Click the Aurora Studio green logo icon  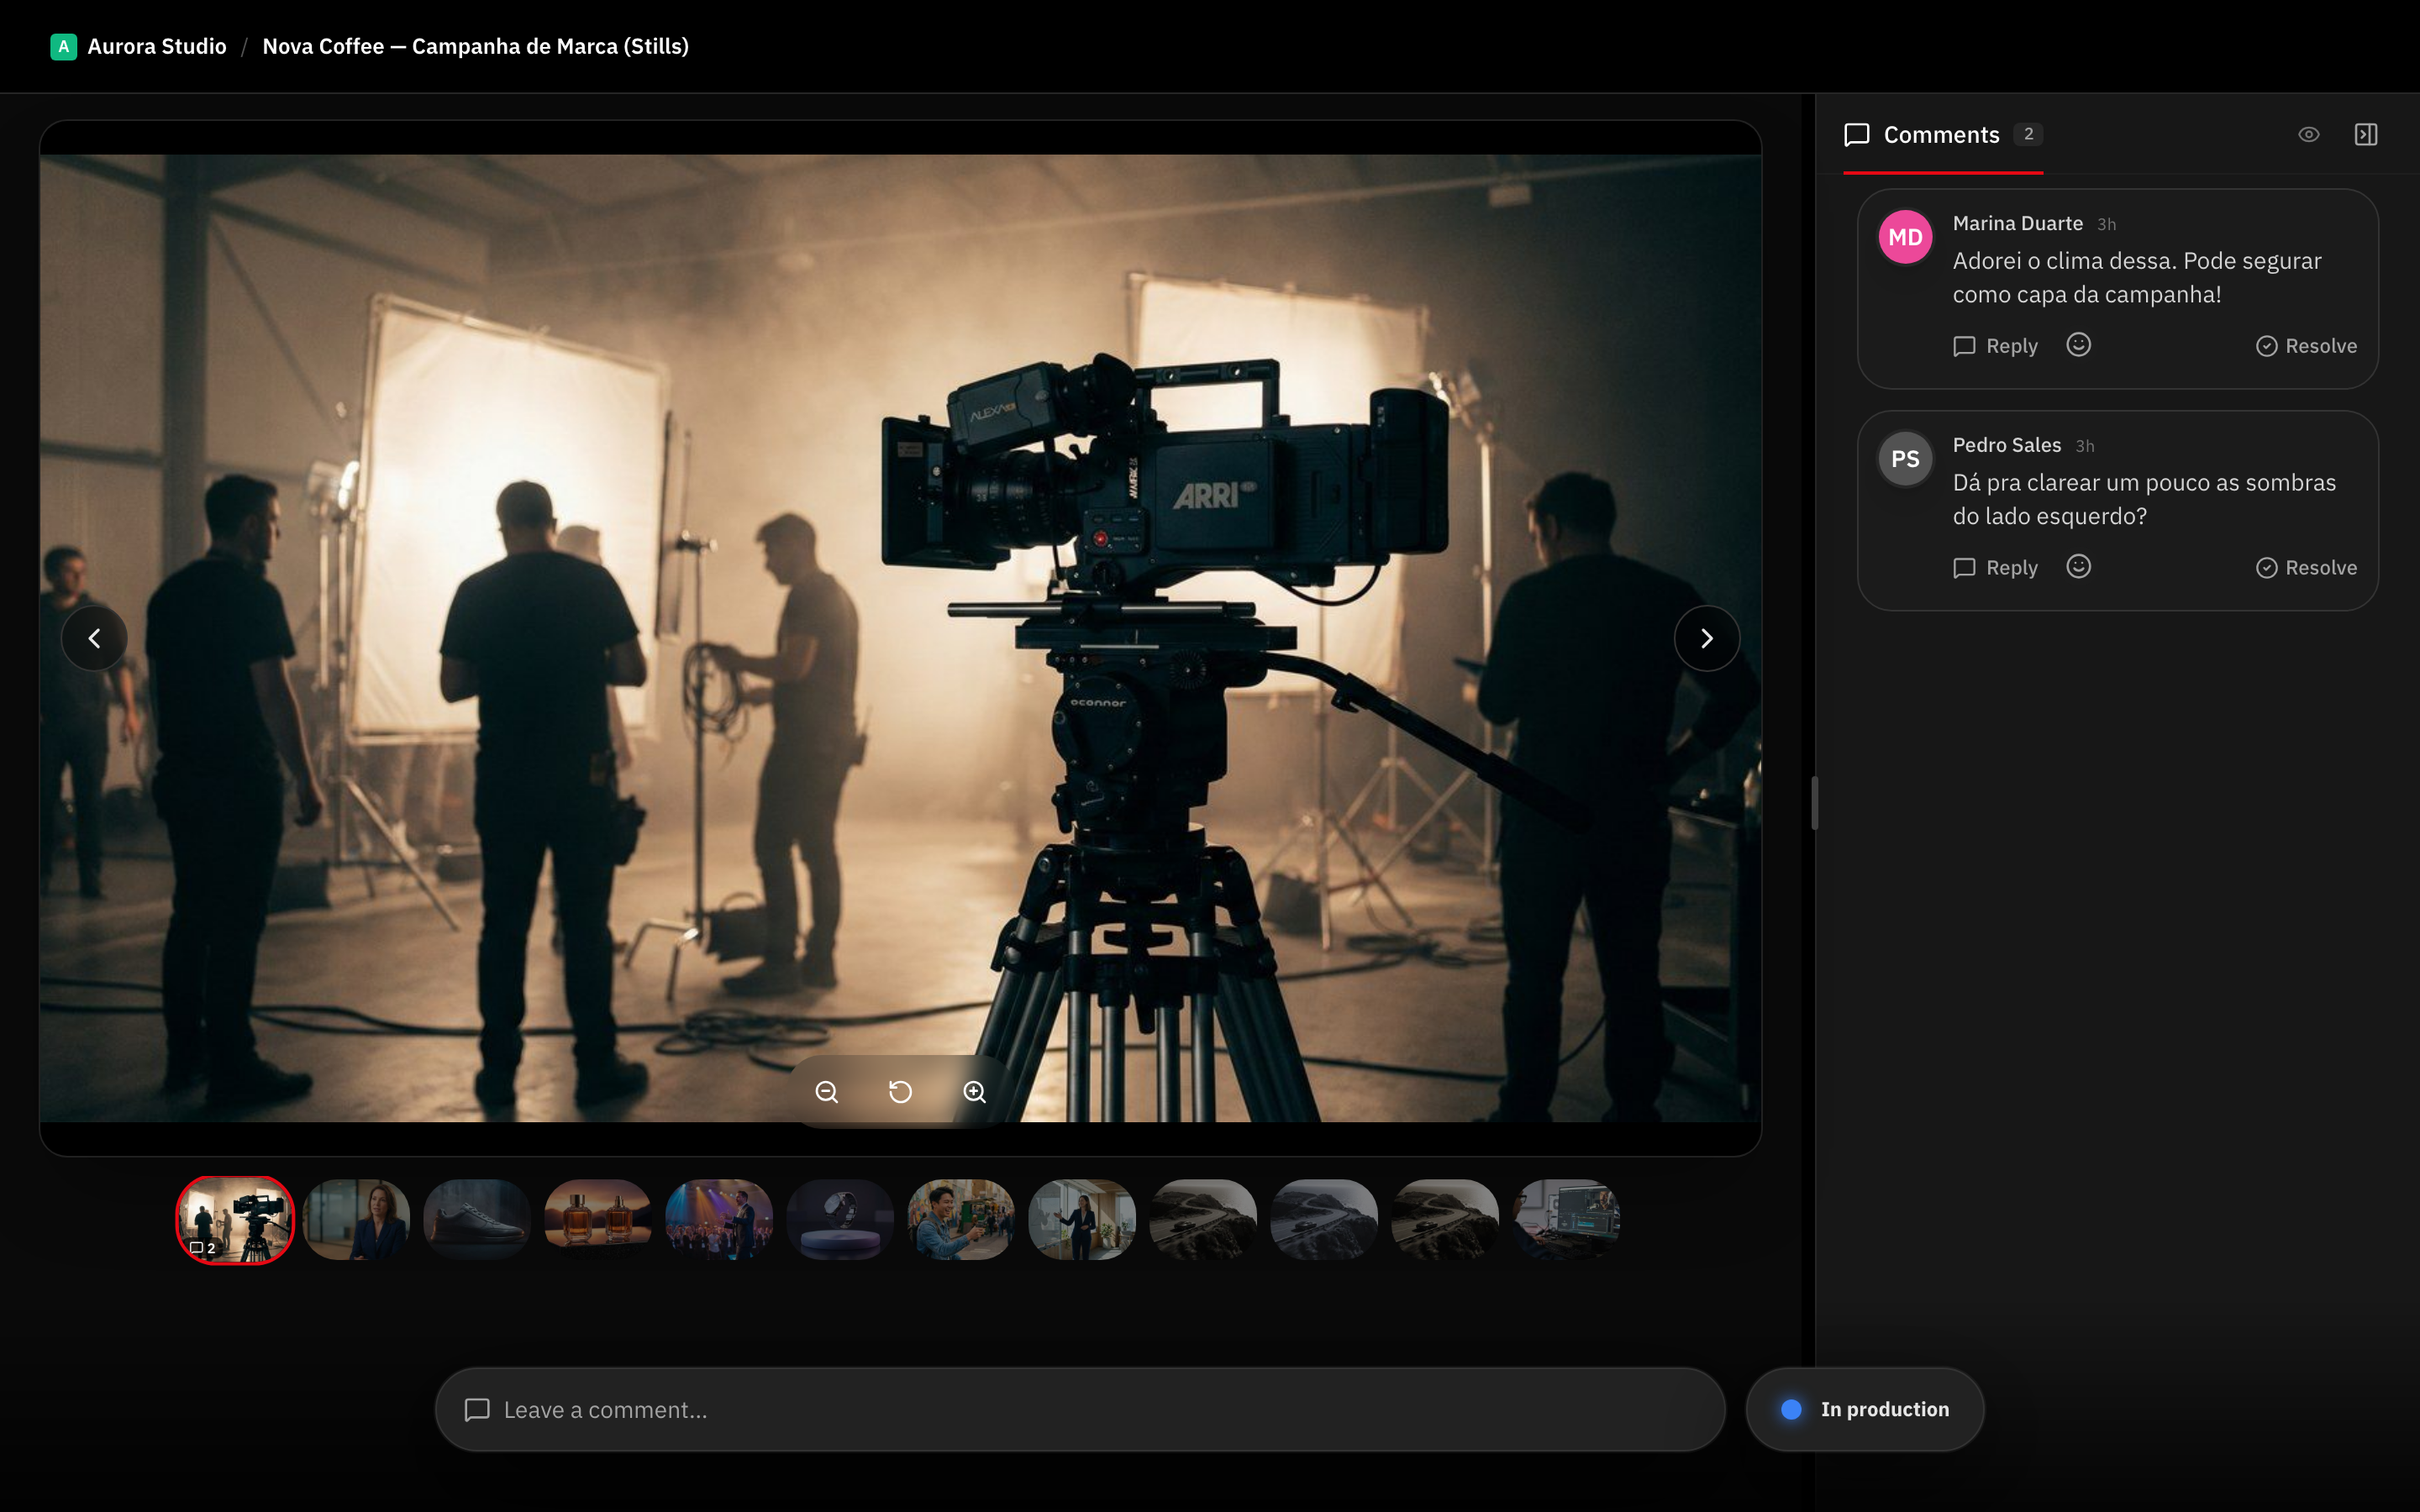[x=63, y=46]
